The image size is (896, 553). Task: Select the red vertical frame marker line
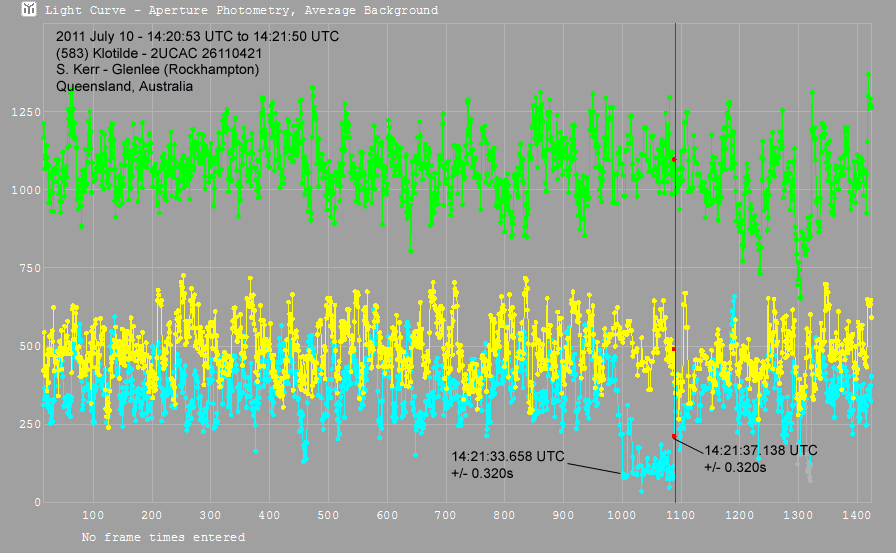point(675,263)
